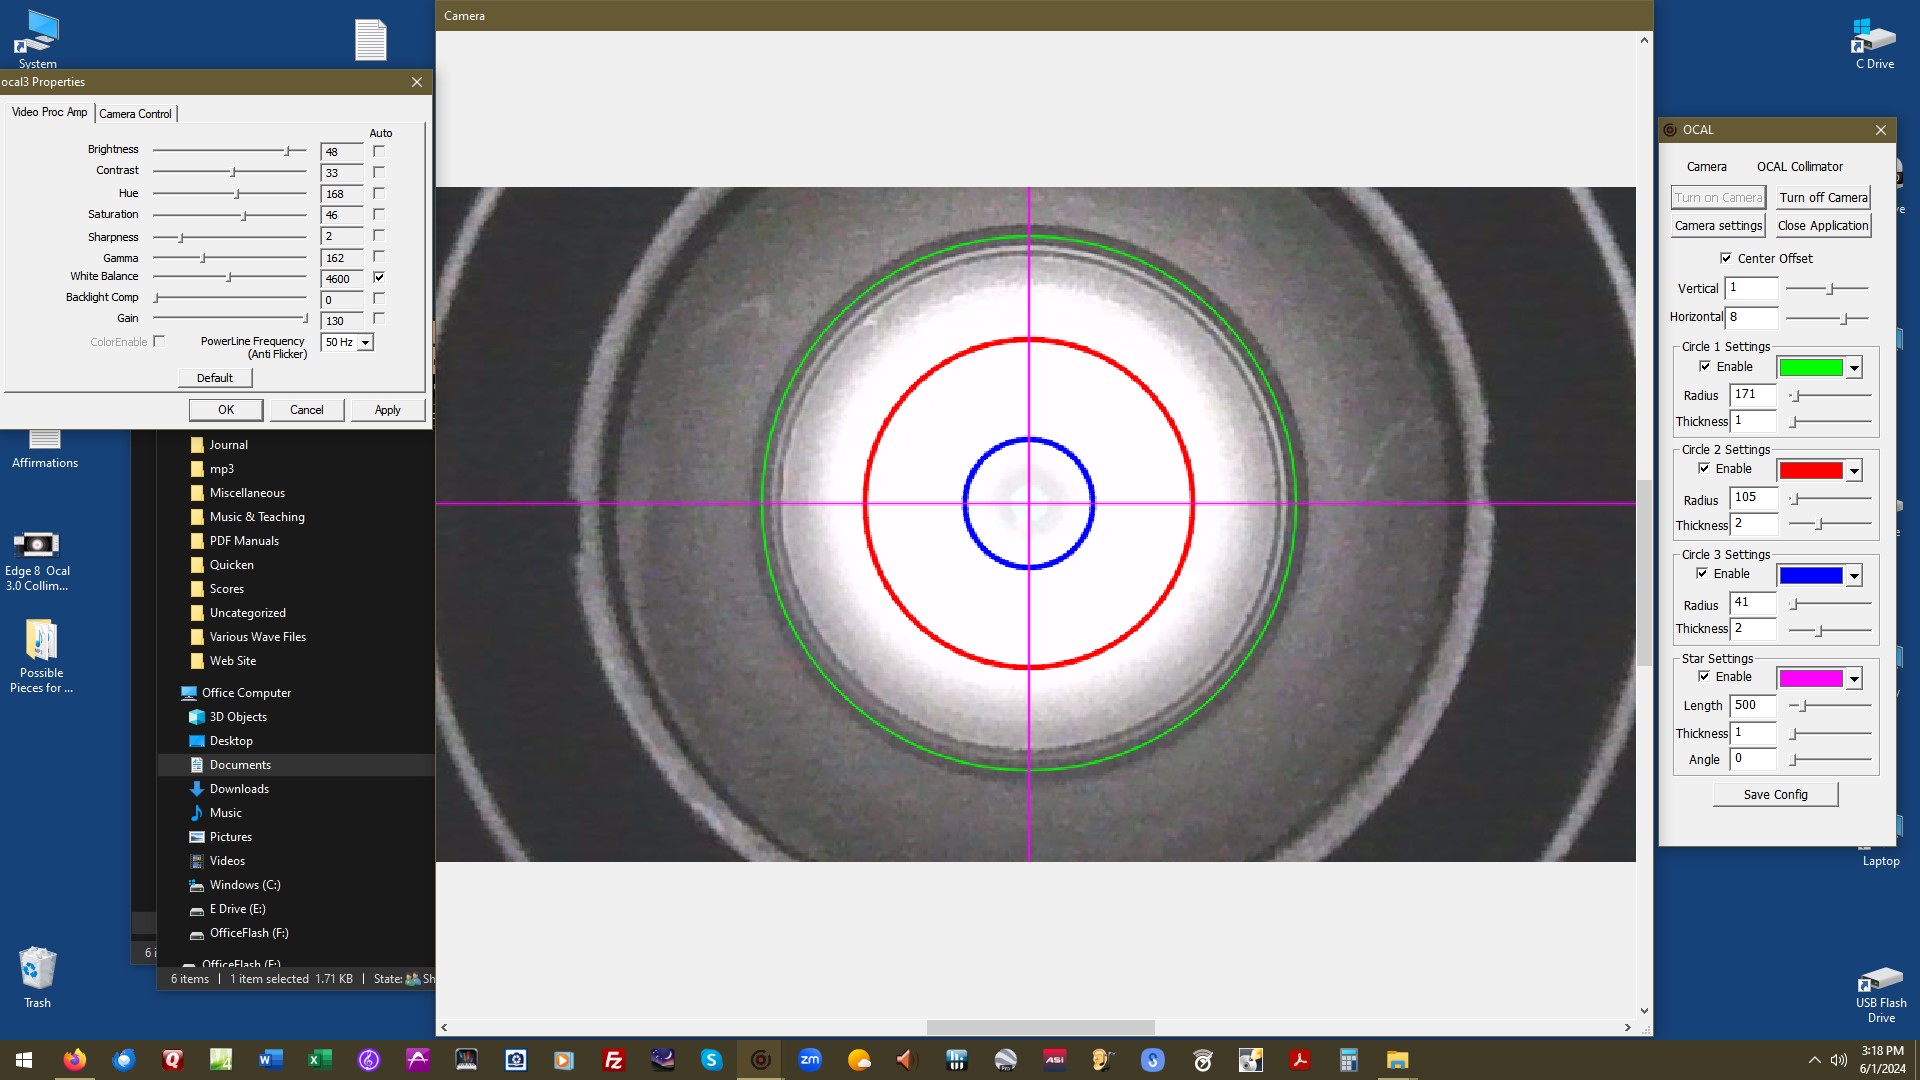Click the Save Config button

click(x=1775, y=795)
